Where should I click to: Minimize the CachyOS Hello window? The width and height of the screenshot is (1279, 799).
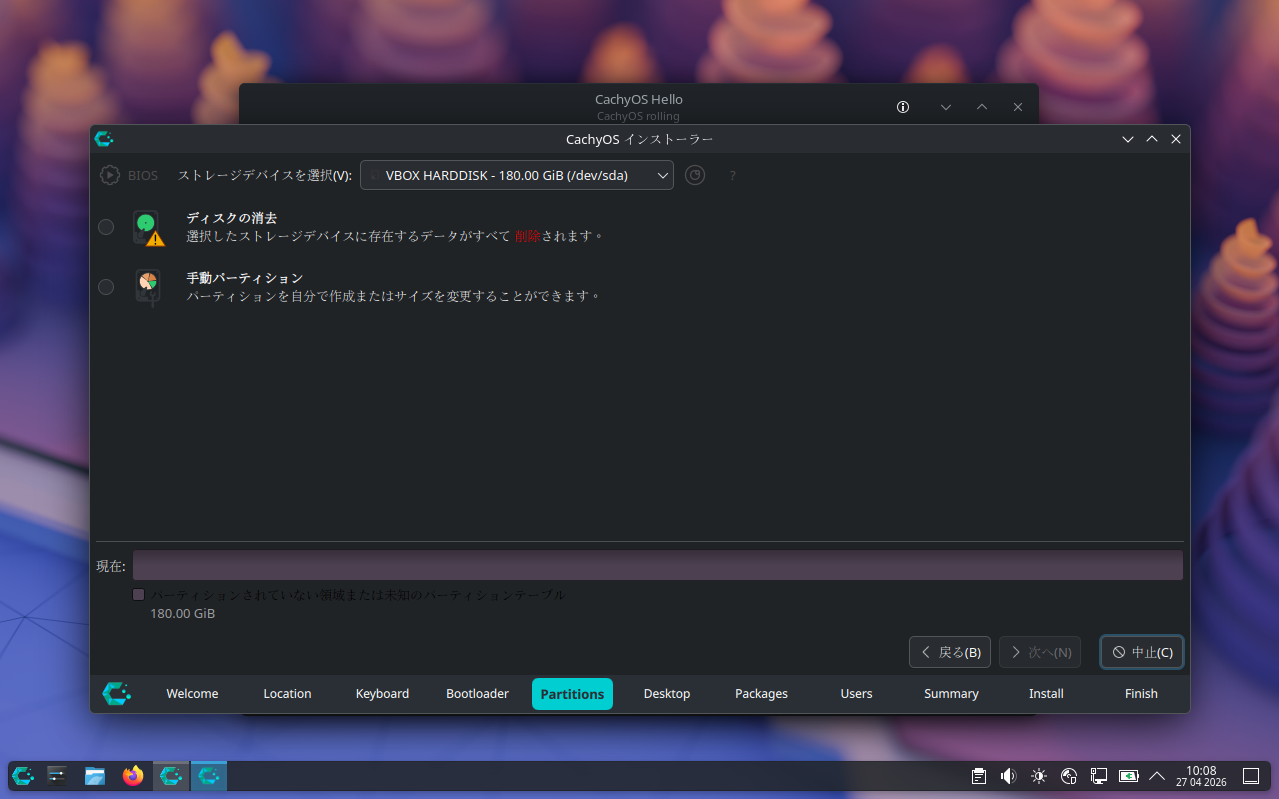click(x=946, y=107)
